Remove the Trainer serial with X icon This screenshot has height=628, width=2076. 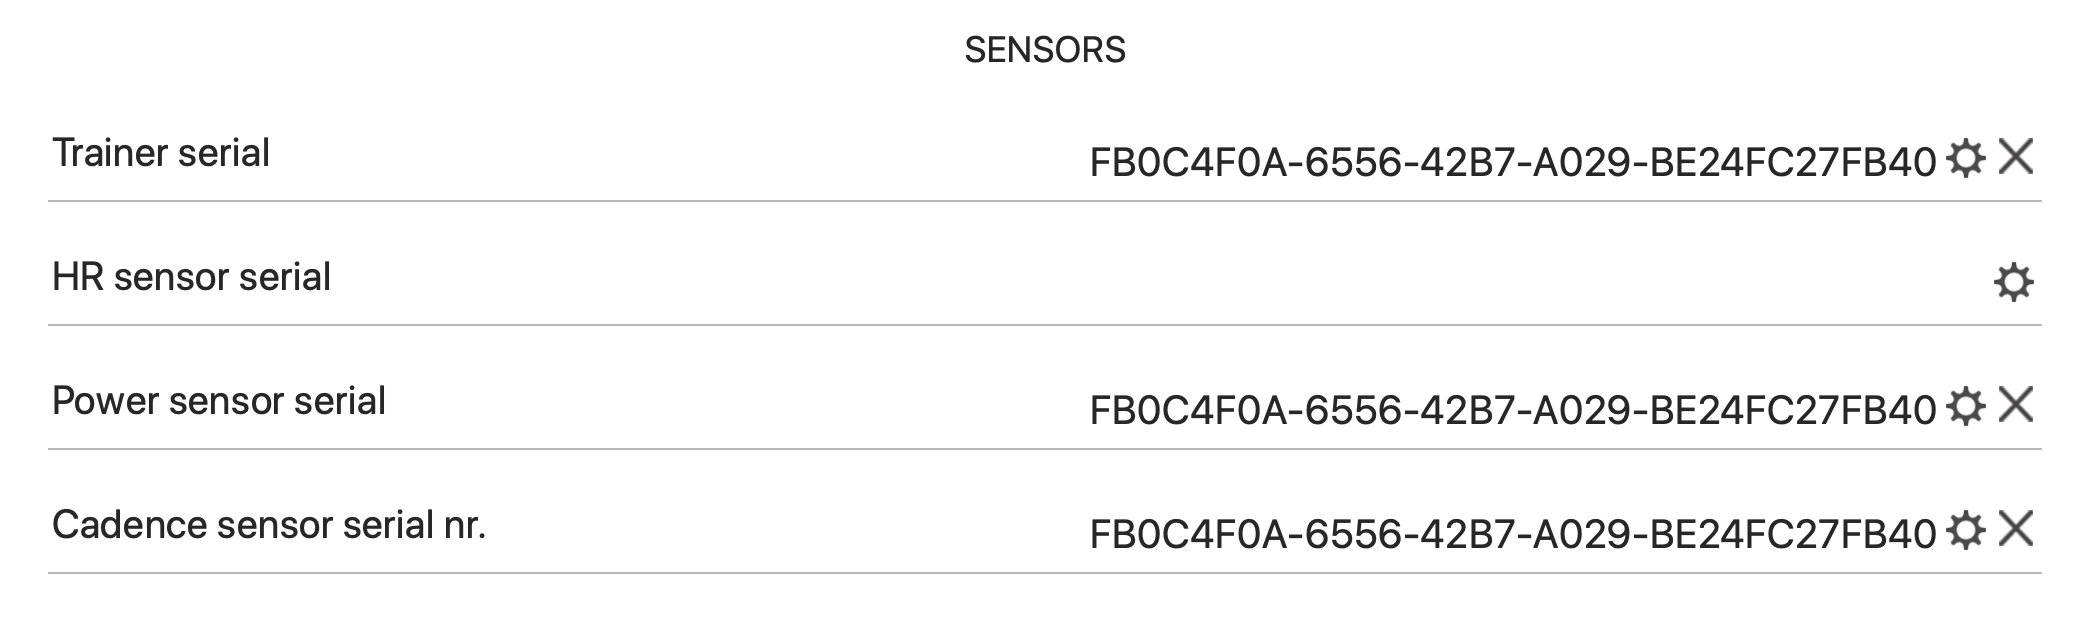(2016, 157)
